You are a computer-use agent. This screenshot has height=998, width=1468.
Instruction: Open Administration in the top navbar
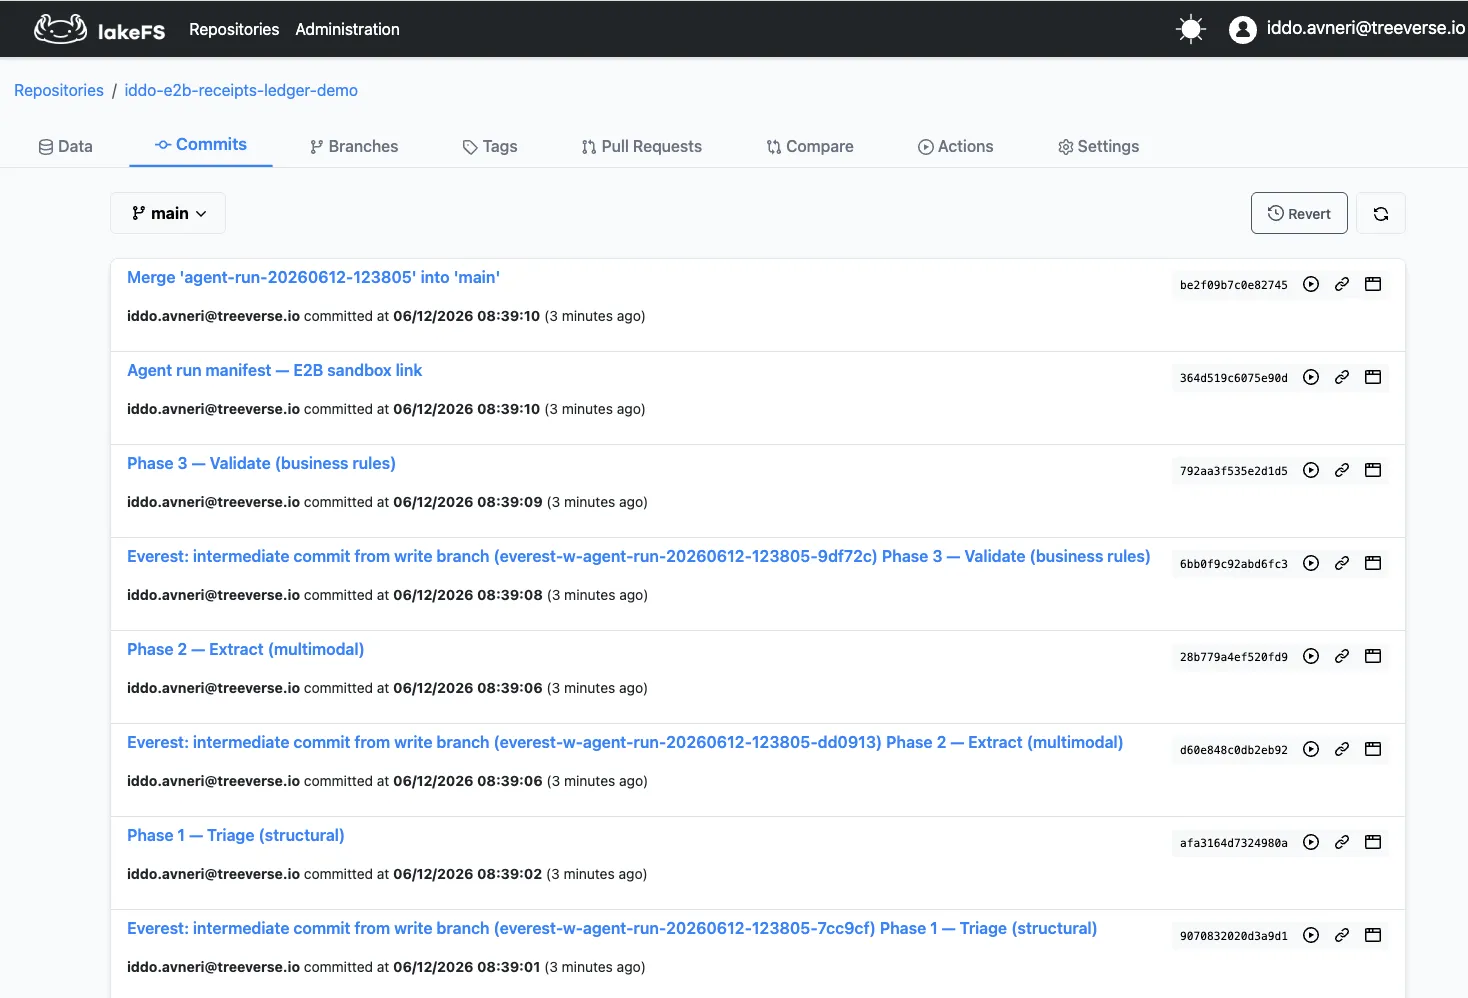[x=347, y=30]
